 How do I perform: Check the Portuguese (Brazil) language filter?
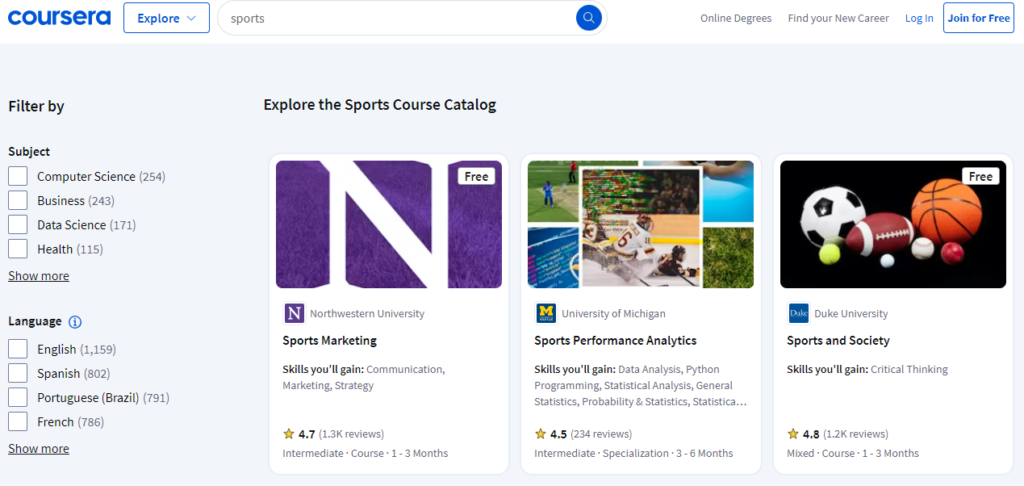click(x=18, y=398)
